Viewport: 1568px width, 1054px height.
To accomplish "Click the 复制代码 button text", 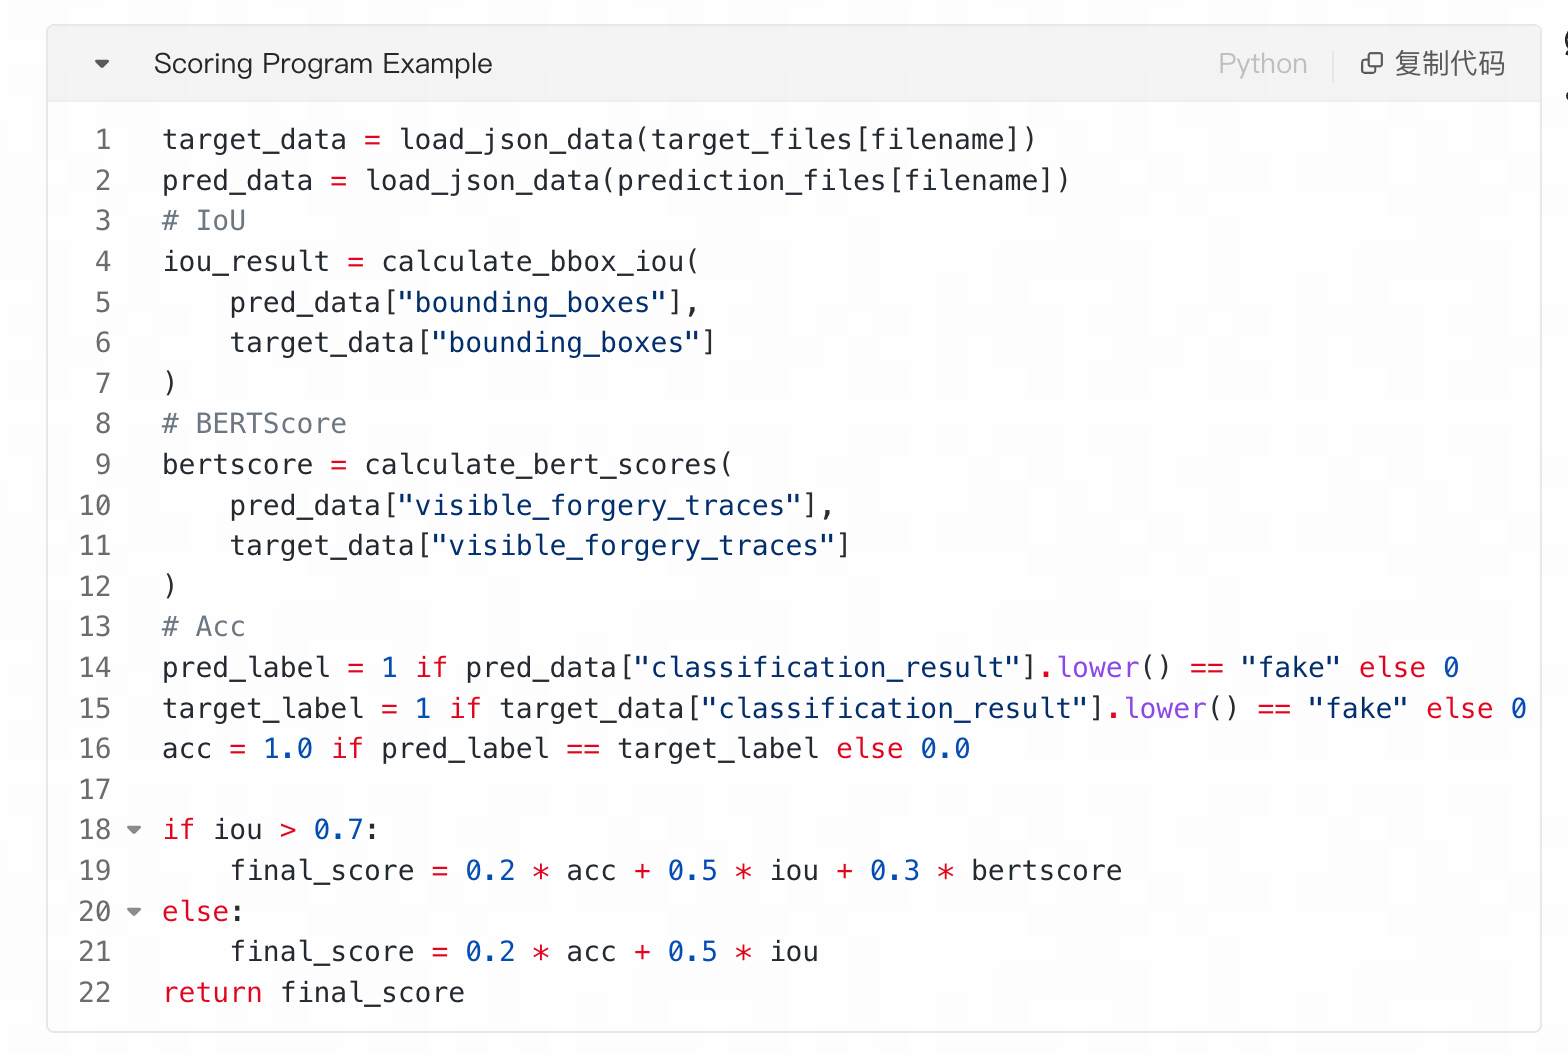I will [1449, 64].
